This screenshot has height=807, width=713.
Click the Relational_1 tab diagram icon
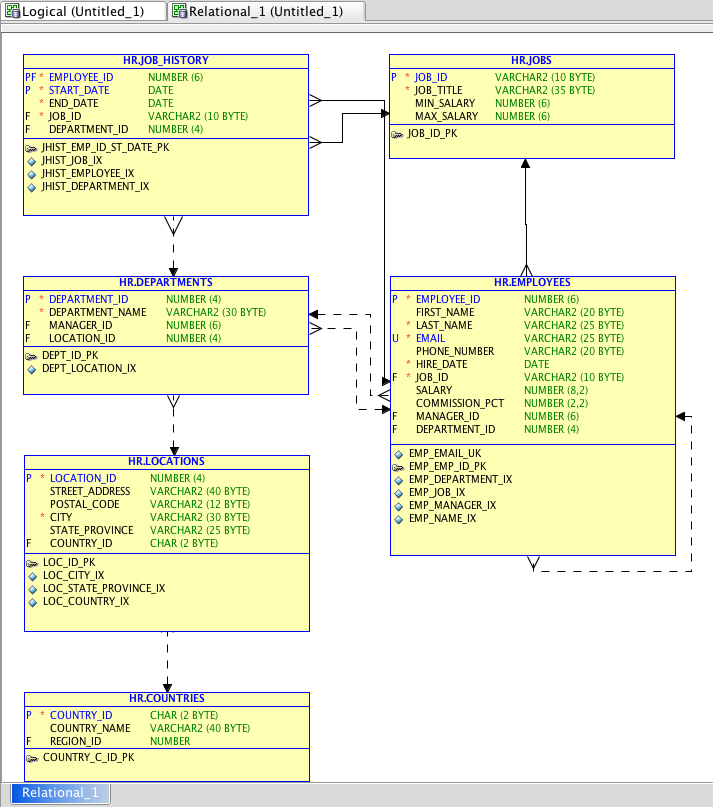(x=179, y=11)
